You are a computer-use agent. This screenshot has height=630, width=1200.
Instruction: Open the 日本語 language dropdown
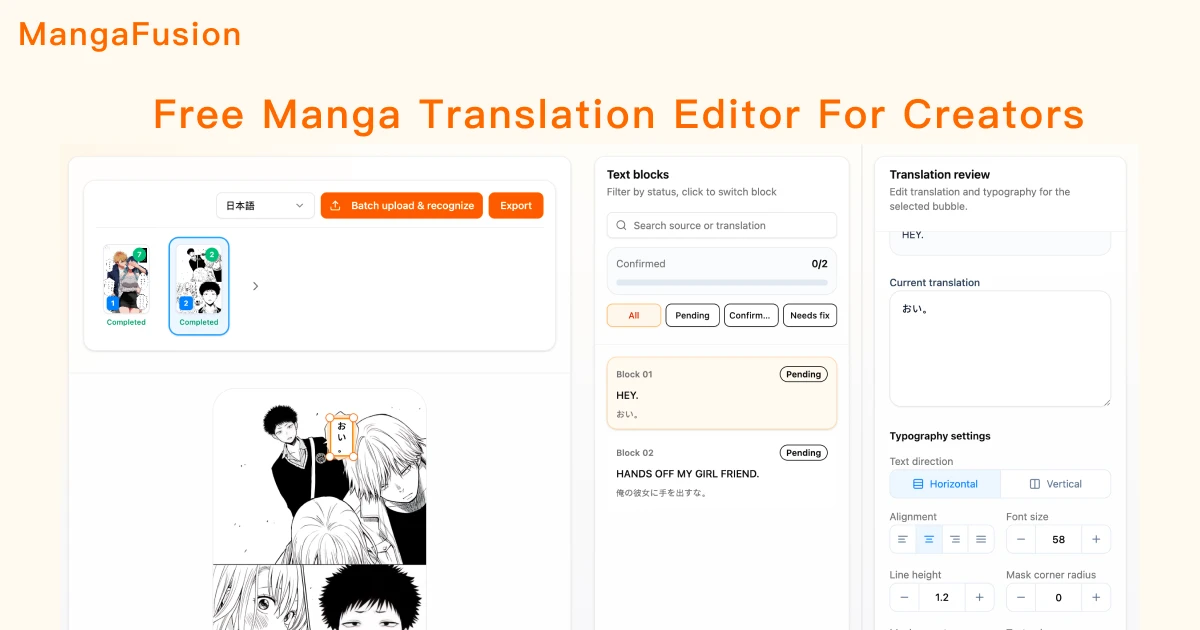266,205
